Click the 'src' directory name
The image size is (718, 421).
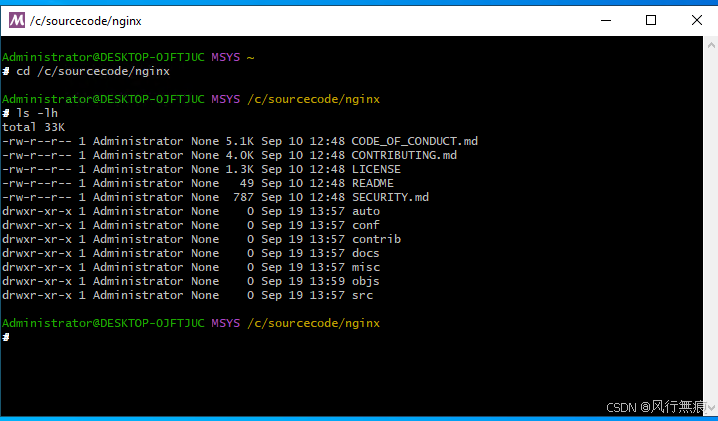coord(362,295)
